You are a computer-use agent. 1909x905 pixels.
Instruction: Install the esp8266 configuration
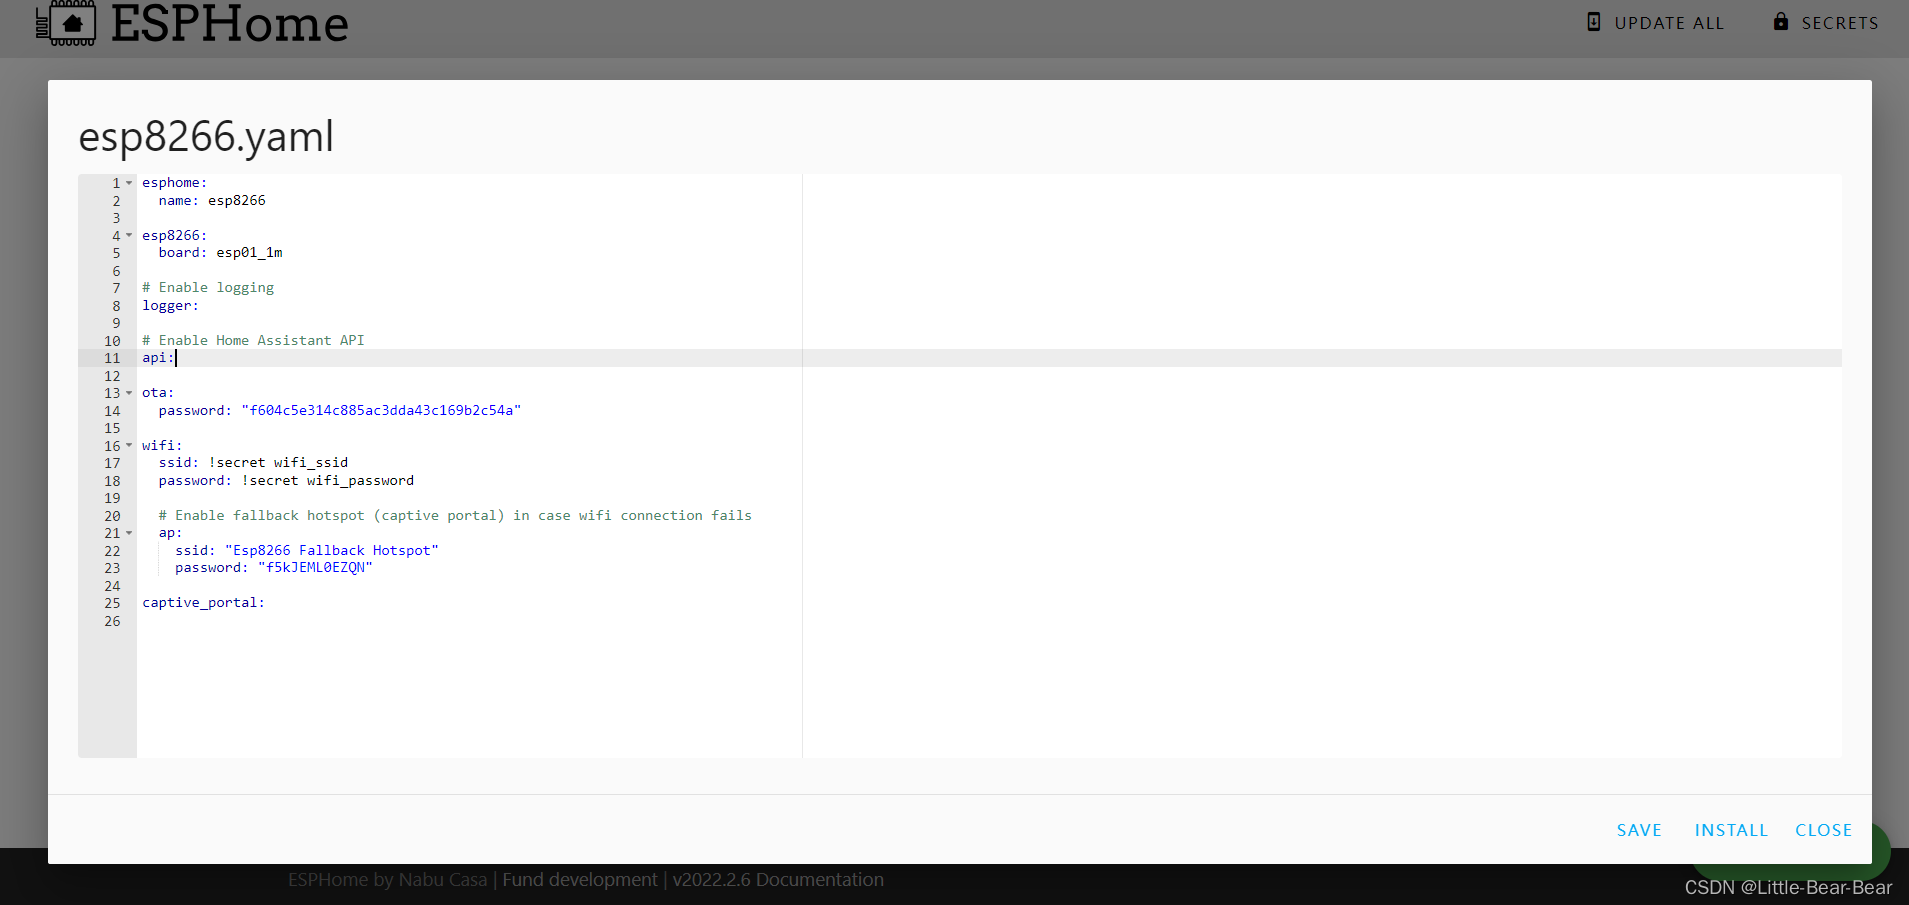tap(1731, 830)
